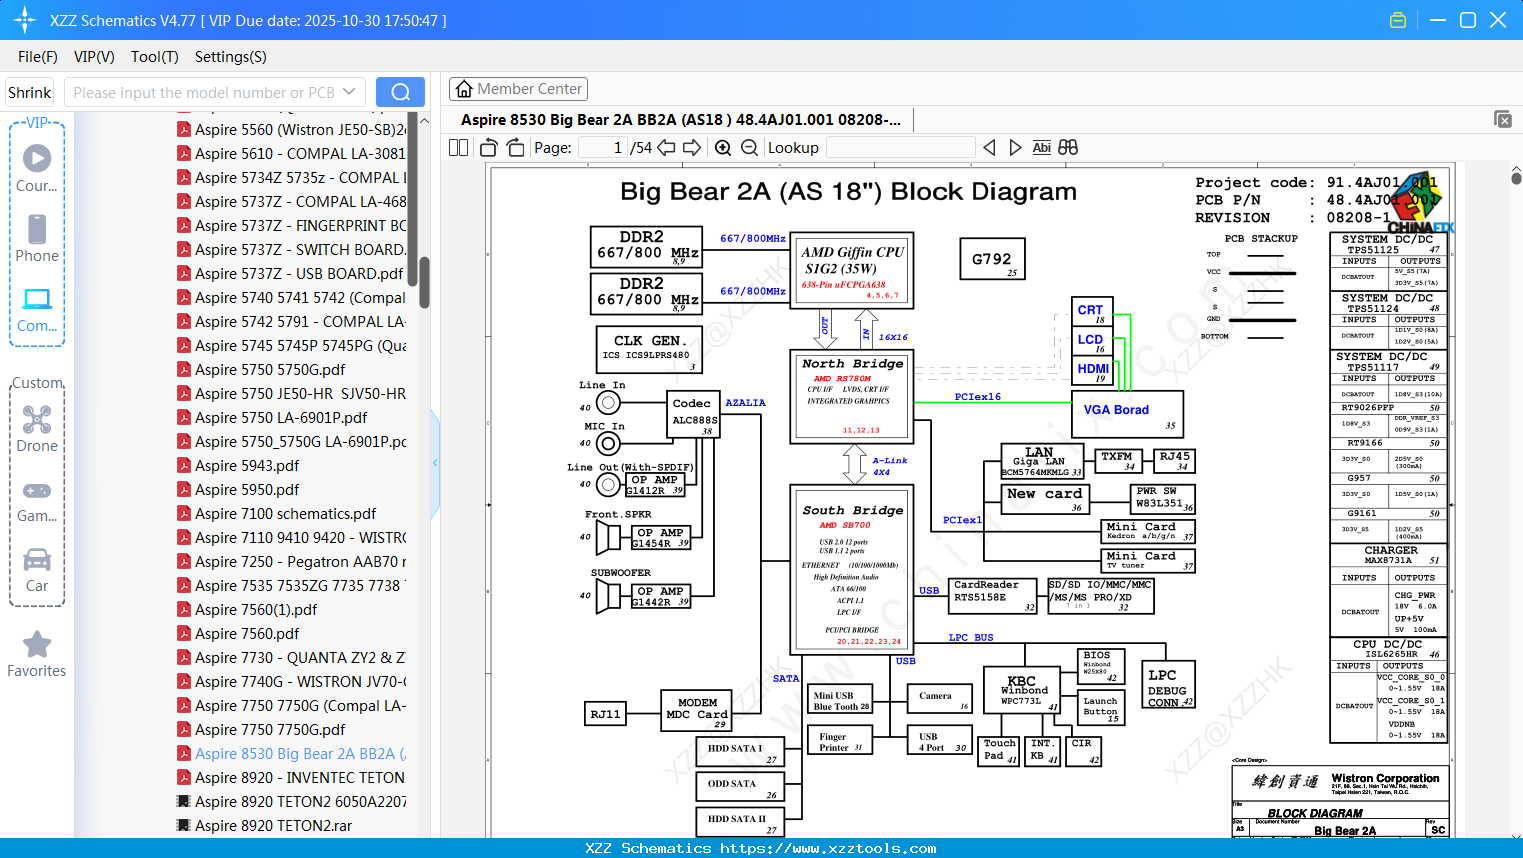Click the binoculars search icon

click(x=1068, y=148)
